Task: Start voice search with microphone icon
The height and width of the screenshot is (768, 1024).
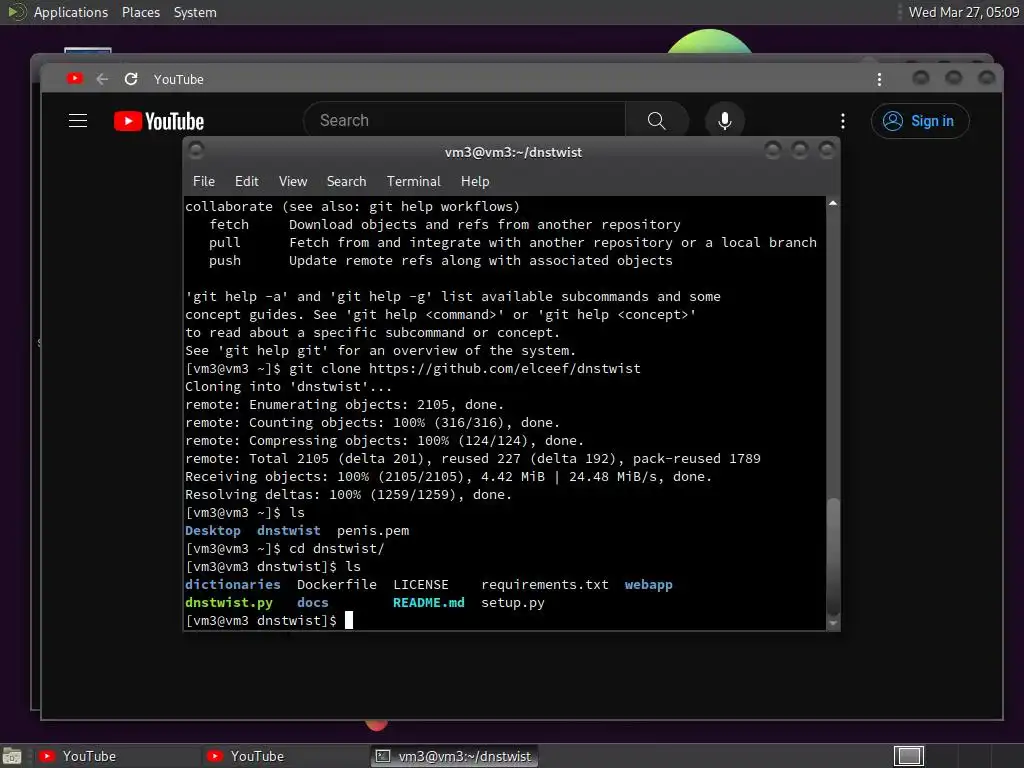Action: click(724, 121)
